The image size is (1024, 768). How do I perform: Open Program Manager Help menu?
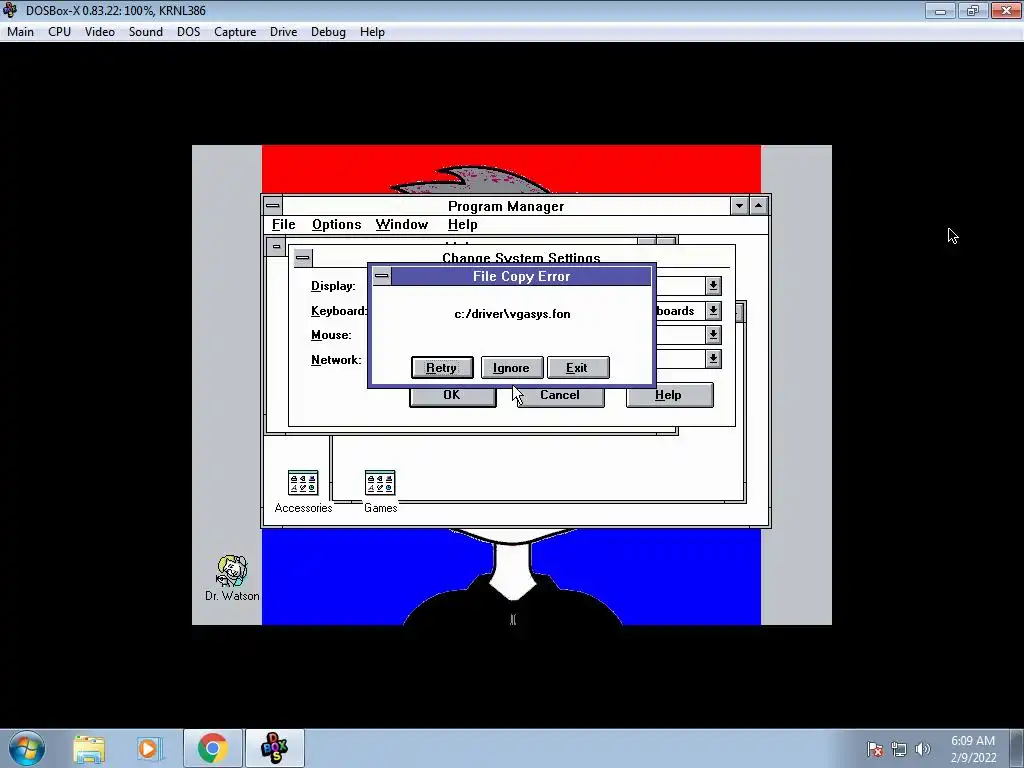[462, 225]
